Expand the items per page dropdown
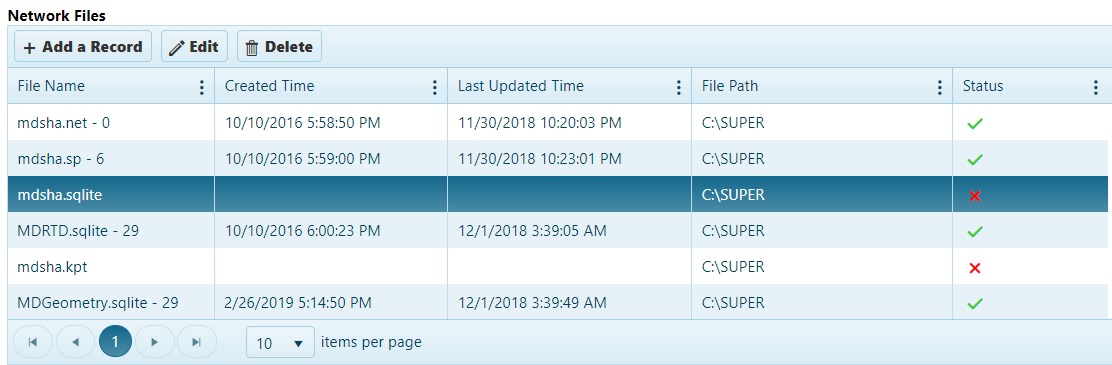 280,343
